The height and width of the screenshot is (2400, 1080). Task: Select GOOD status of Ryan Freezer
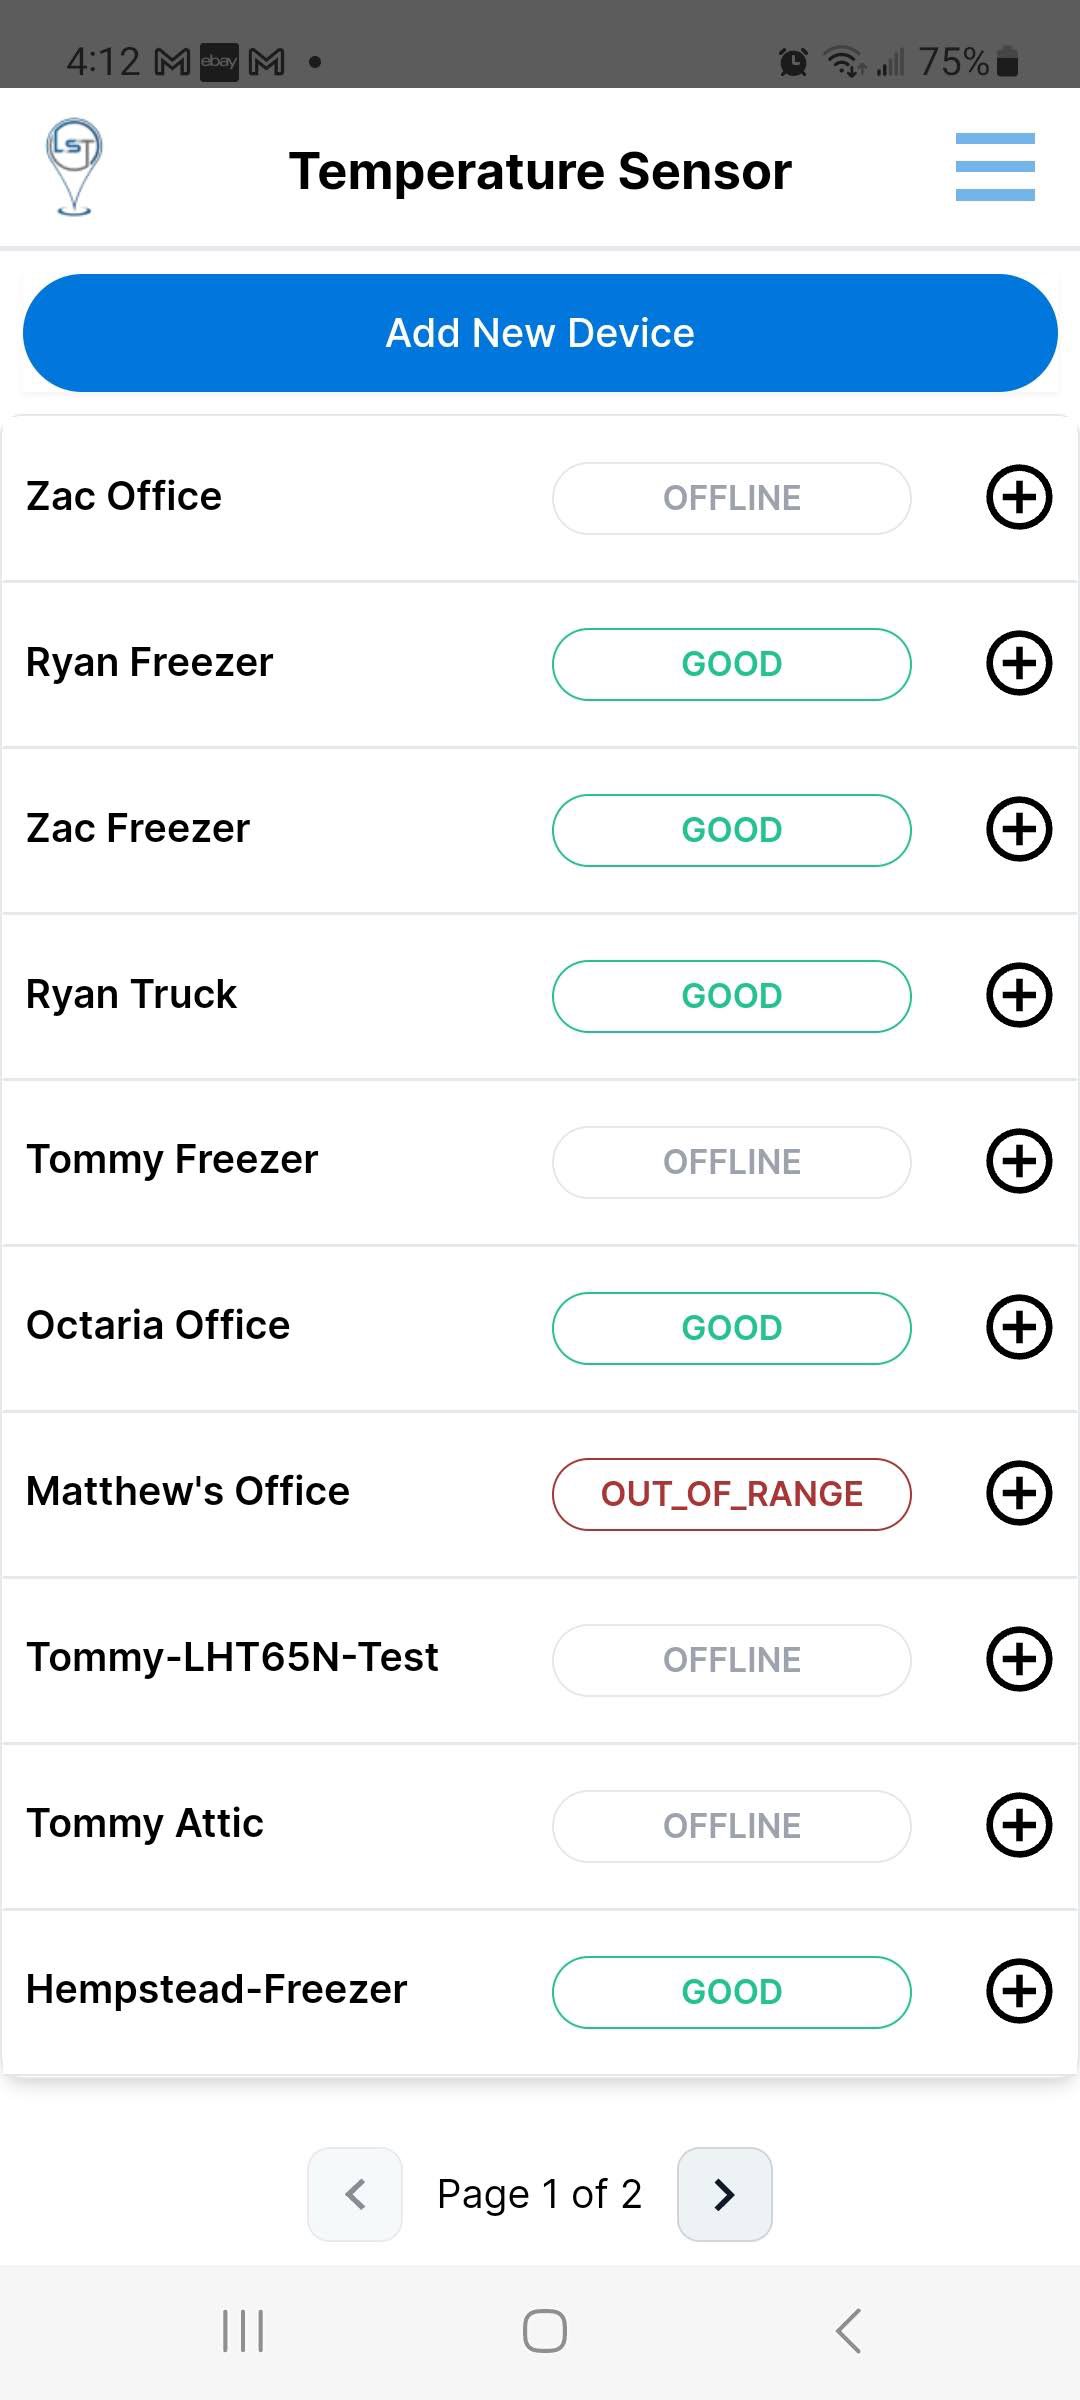tap(731, 664)
